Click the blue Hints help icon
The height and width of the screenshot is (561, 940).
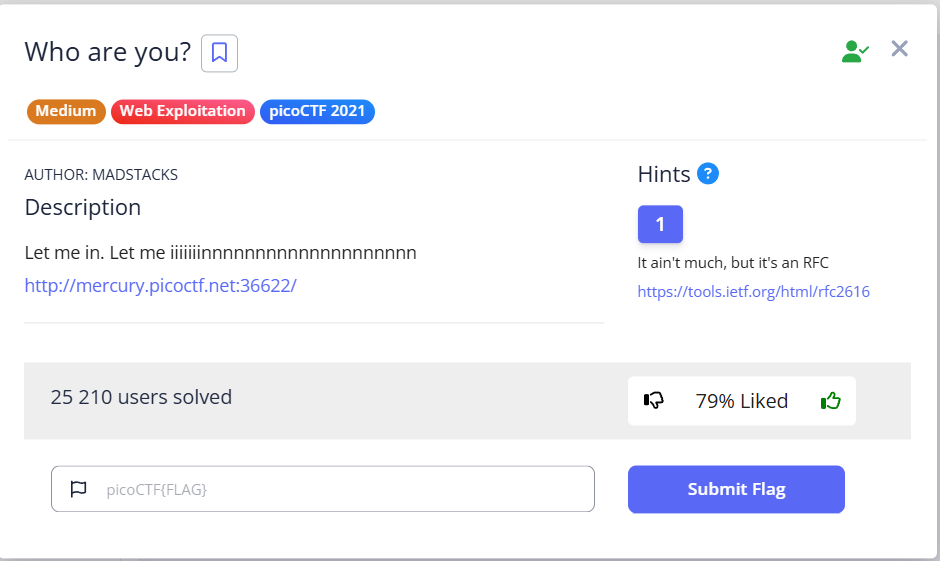tap(708, 174)
